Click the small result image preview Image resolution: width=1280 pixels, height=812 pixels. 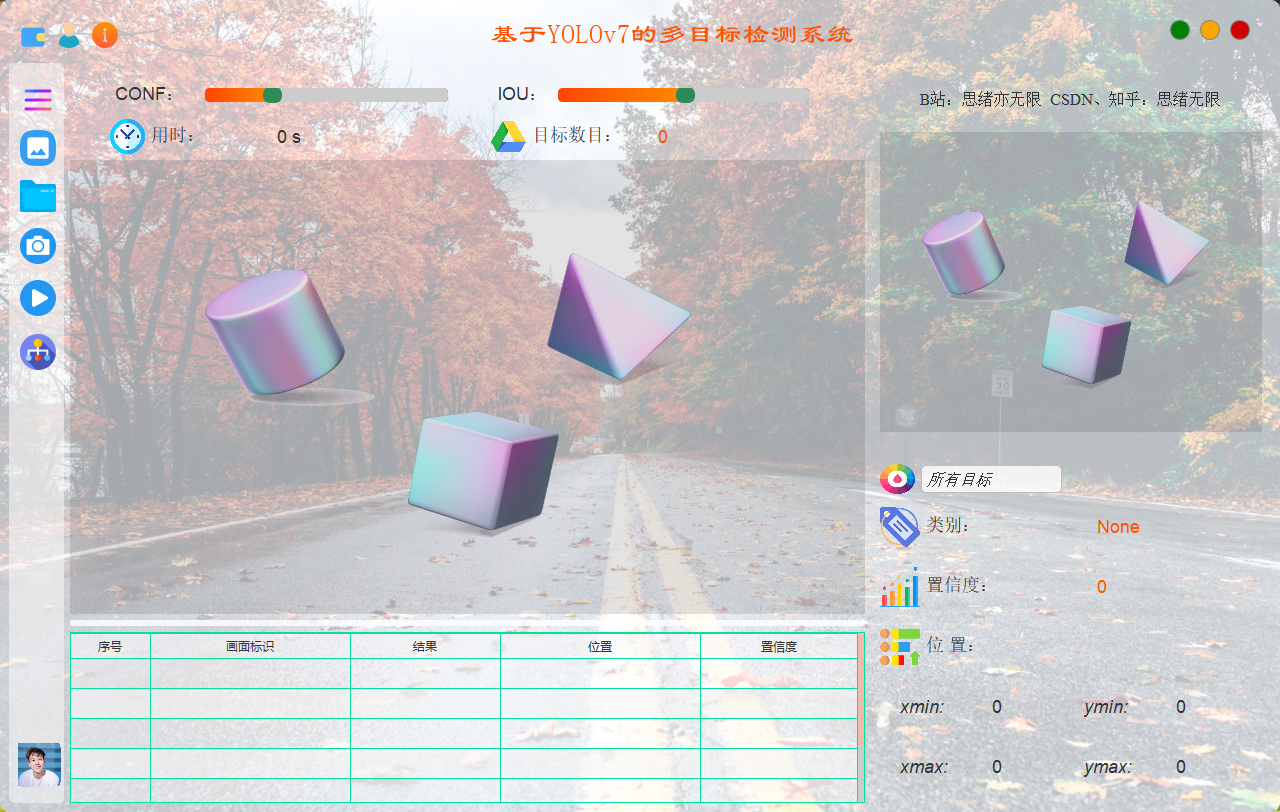[x=1071, y=282]
